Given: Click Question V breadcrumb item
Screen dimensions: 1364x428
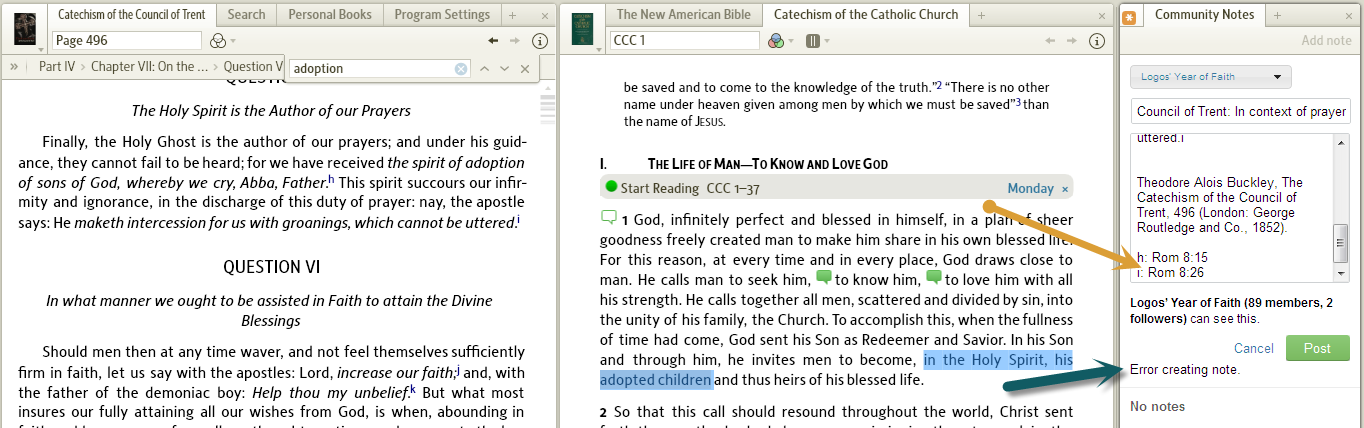Looking at the screenshot, I should (254, 67).
